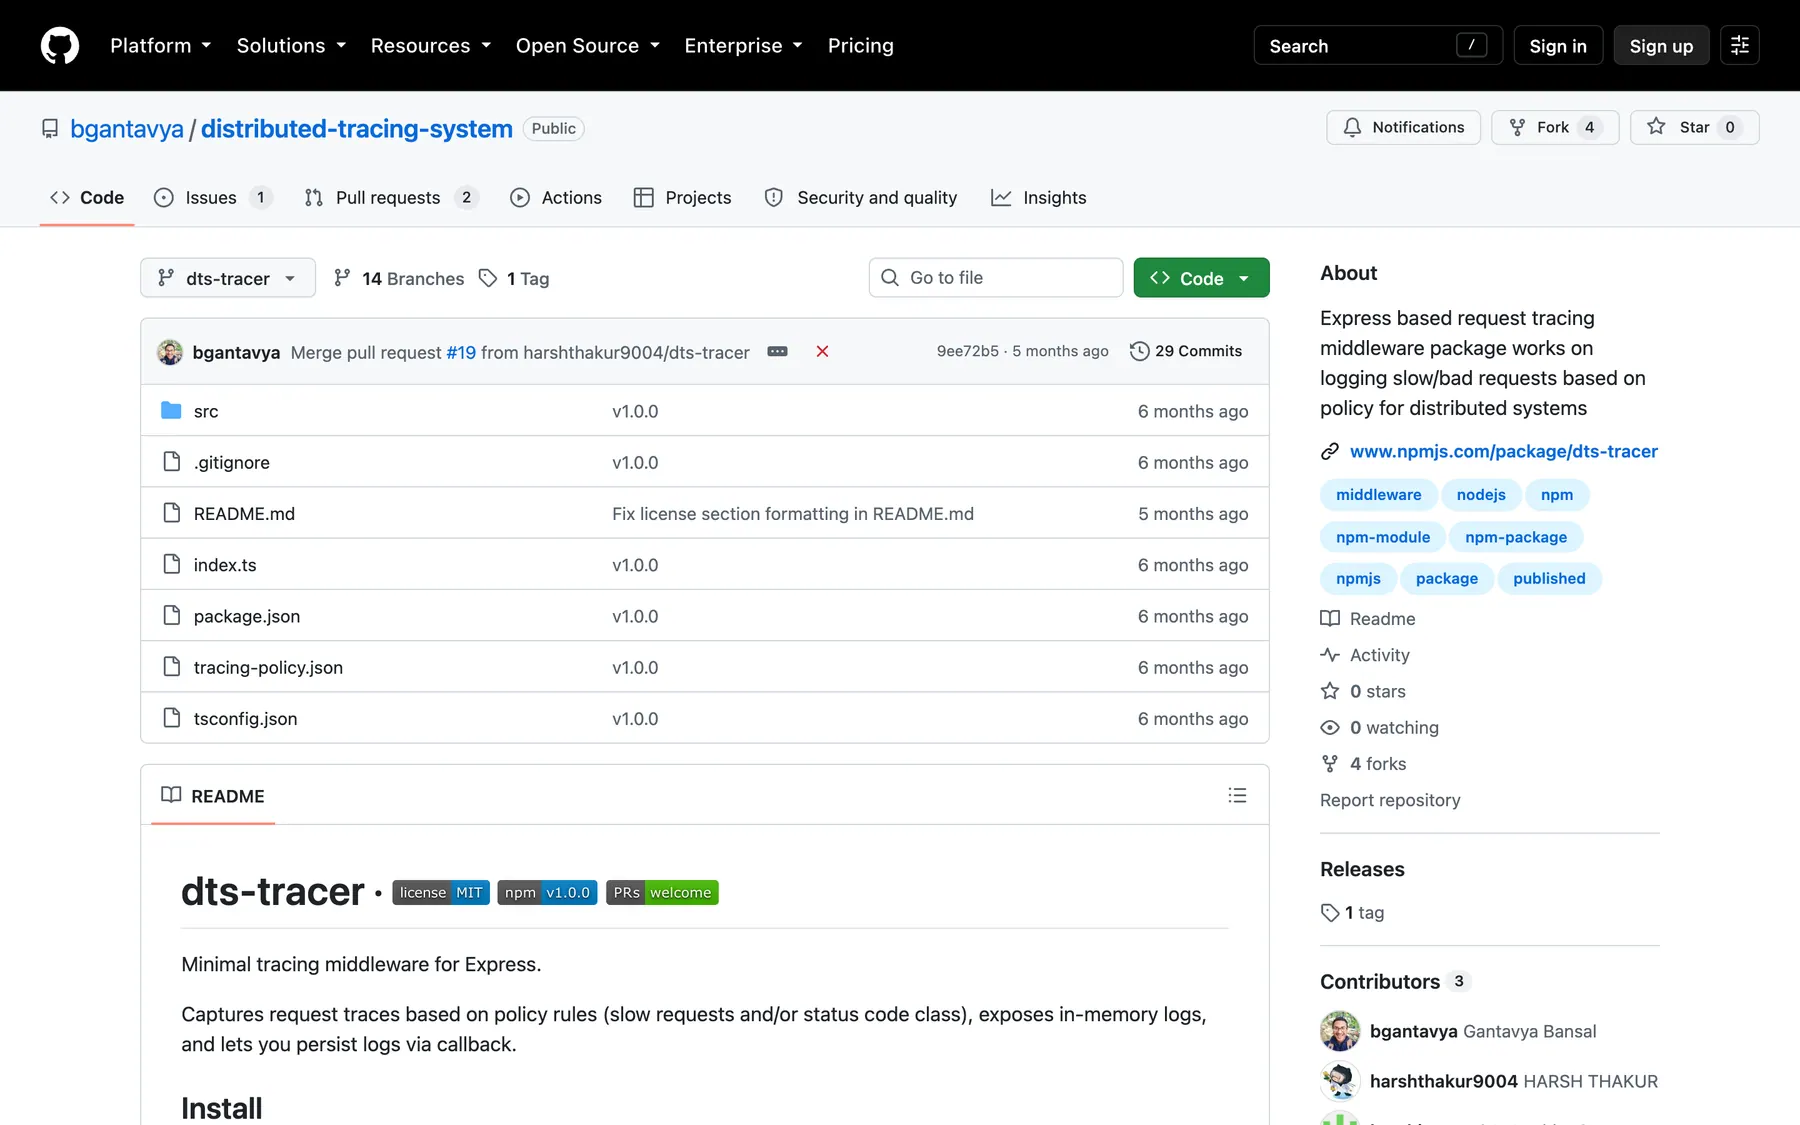The image size is (1800, 1125).
Task: Click the repository icon beside bgantavya
Action: [x=50, y=129]
